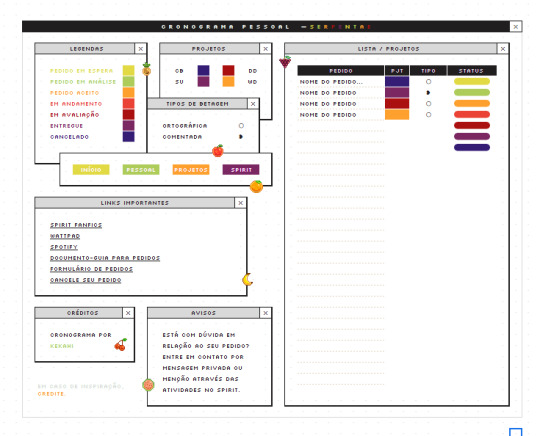Open the Formulário de pedidos link
This screenshot has height=436, width=540.
pyautogui.click(x=91, y=269)
